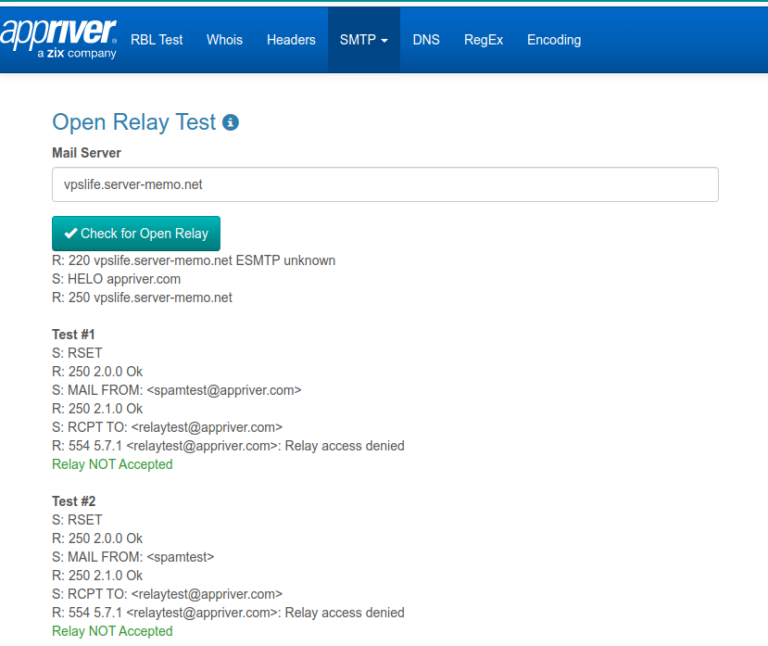Click the info icon beside Open Relay Test
The height and width of the screenshot is (646, 768).
point(231,123)
